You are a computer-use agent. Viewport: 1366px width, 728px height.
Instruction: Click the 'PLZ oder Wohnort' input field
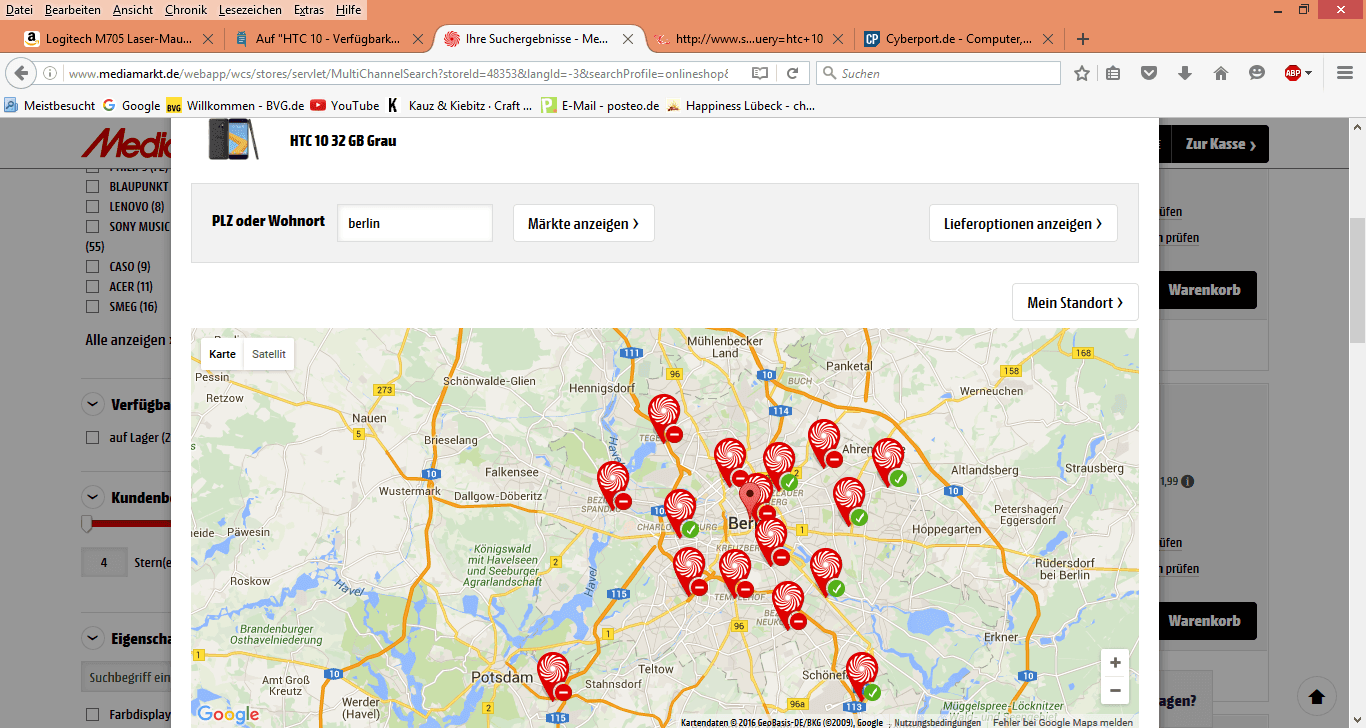[415, 223]
